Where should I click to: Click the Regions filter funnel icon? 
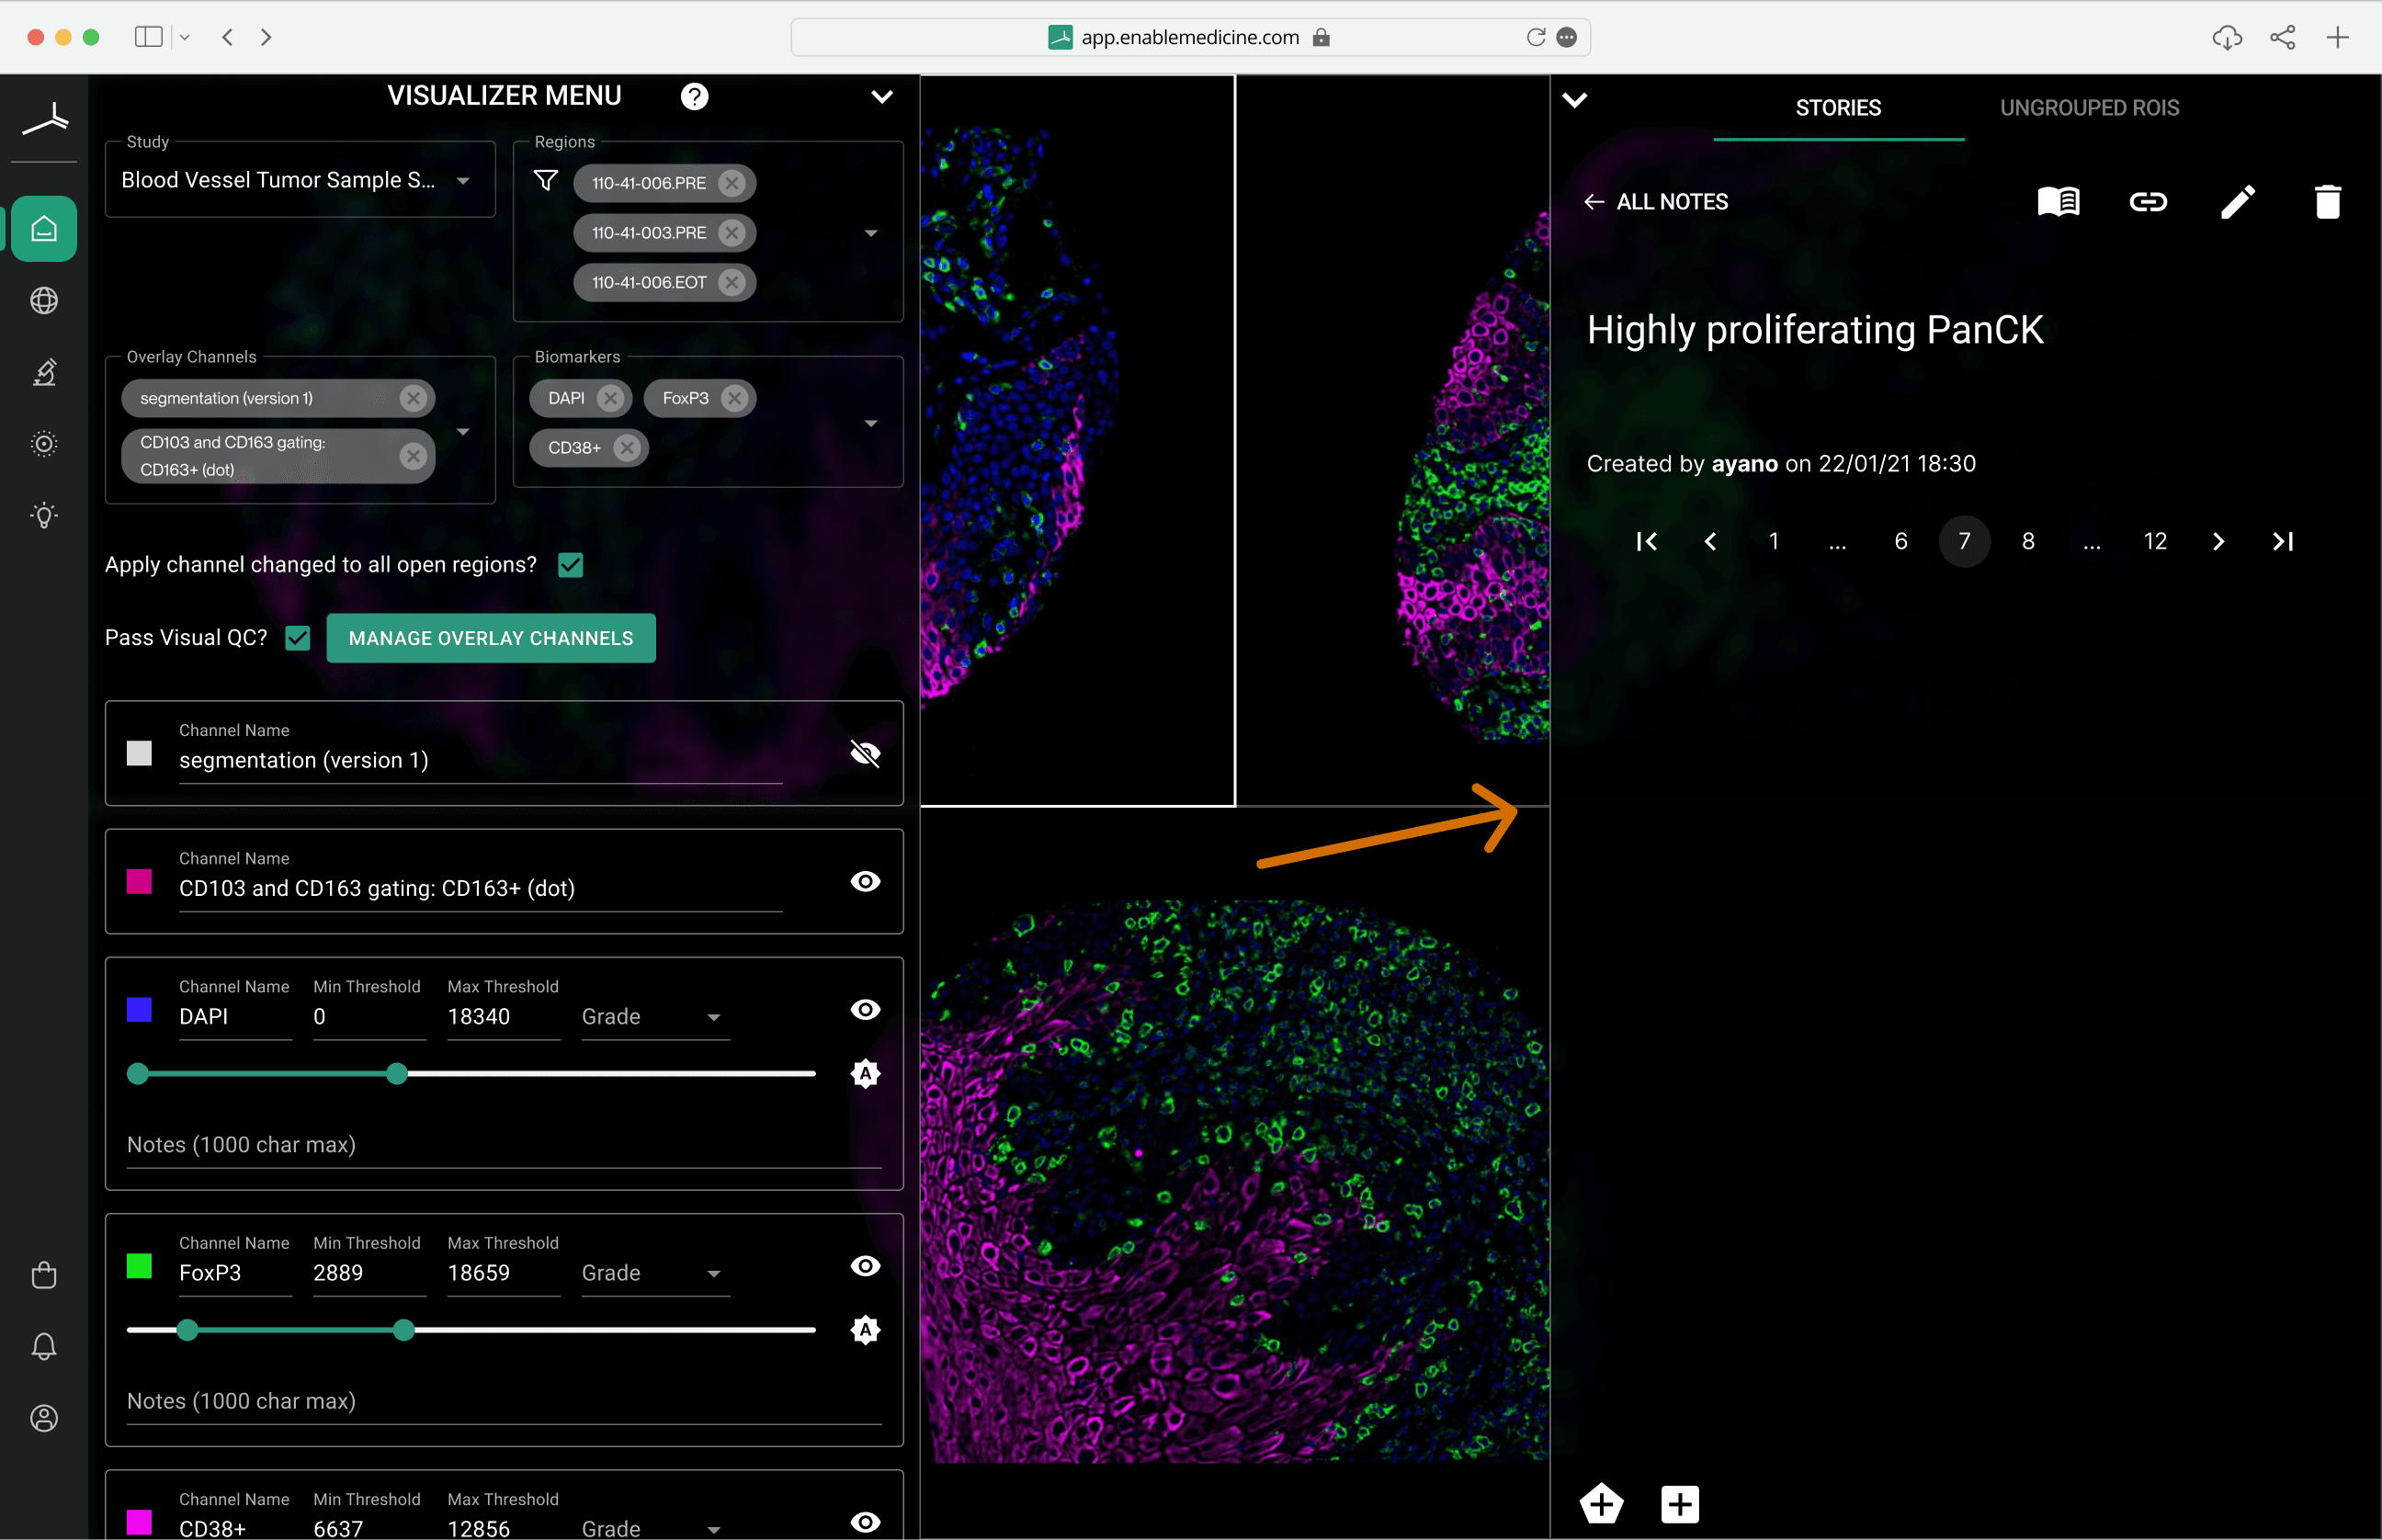[x=546, y=181]
